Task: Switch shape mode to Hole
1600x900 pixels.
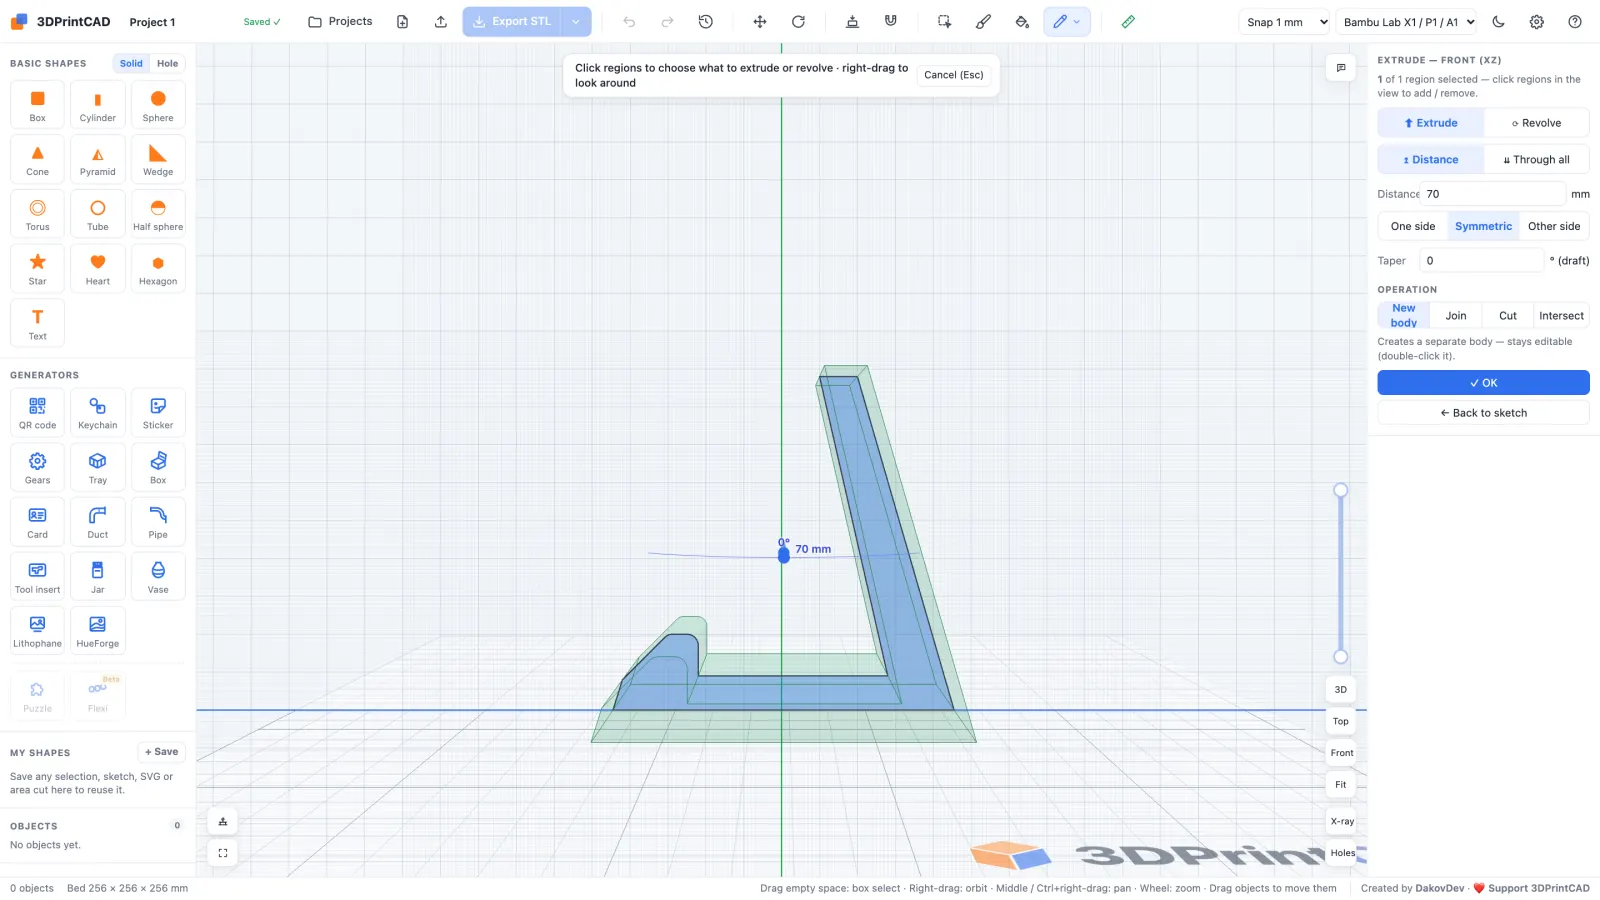Action: pos(168,63)
